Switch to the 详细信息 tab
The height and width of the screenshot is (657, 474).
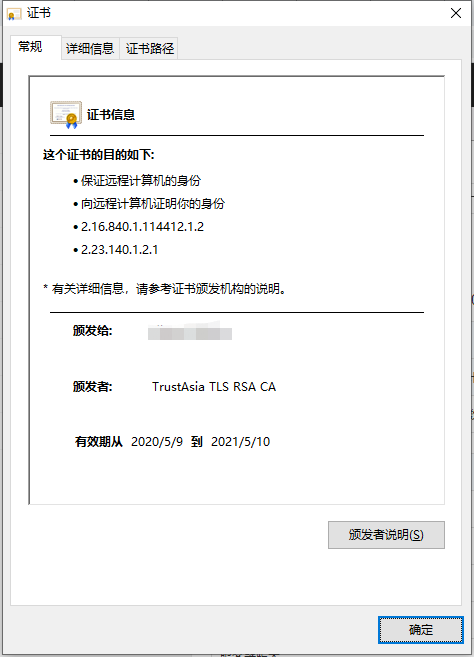pos(90,49)
